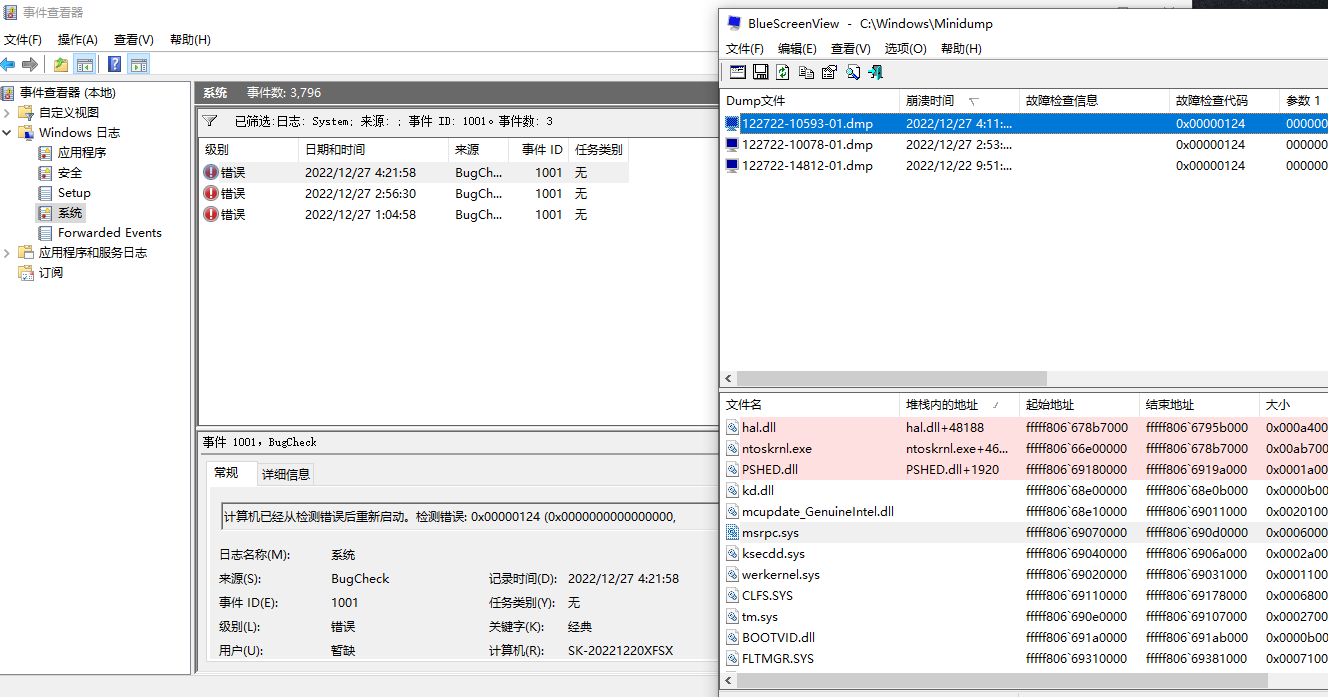Toggle the show/hide console tree toolbar icon
1328x697 pixels.
(85, 65)
